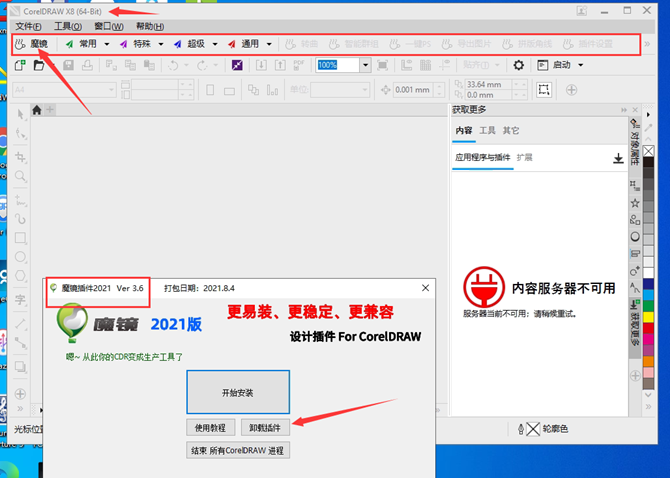Click the download arrow icon in 获取更多 panel
Screen dimensions: 670x478
[x=618, y=158]
